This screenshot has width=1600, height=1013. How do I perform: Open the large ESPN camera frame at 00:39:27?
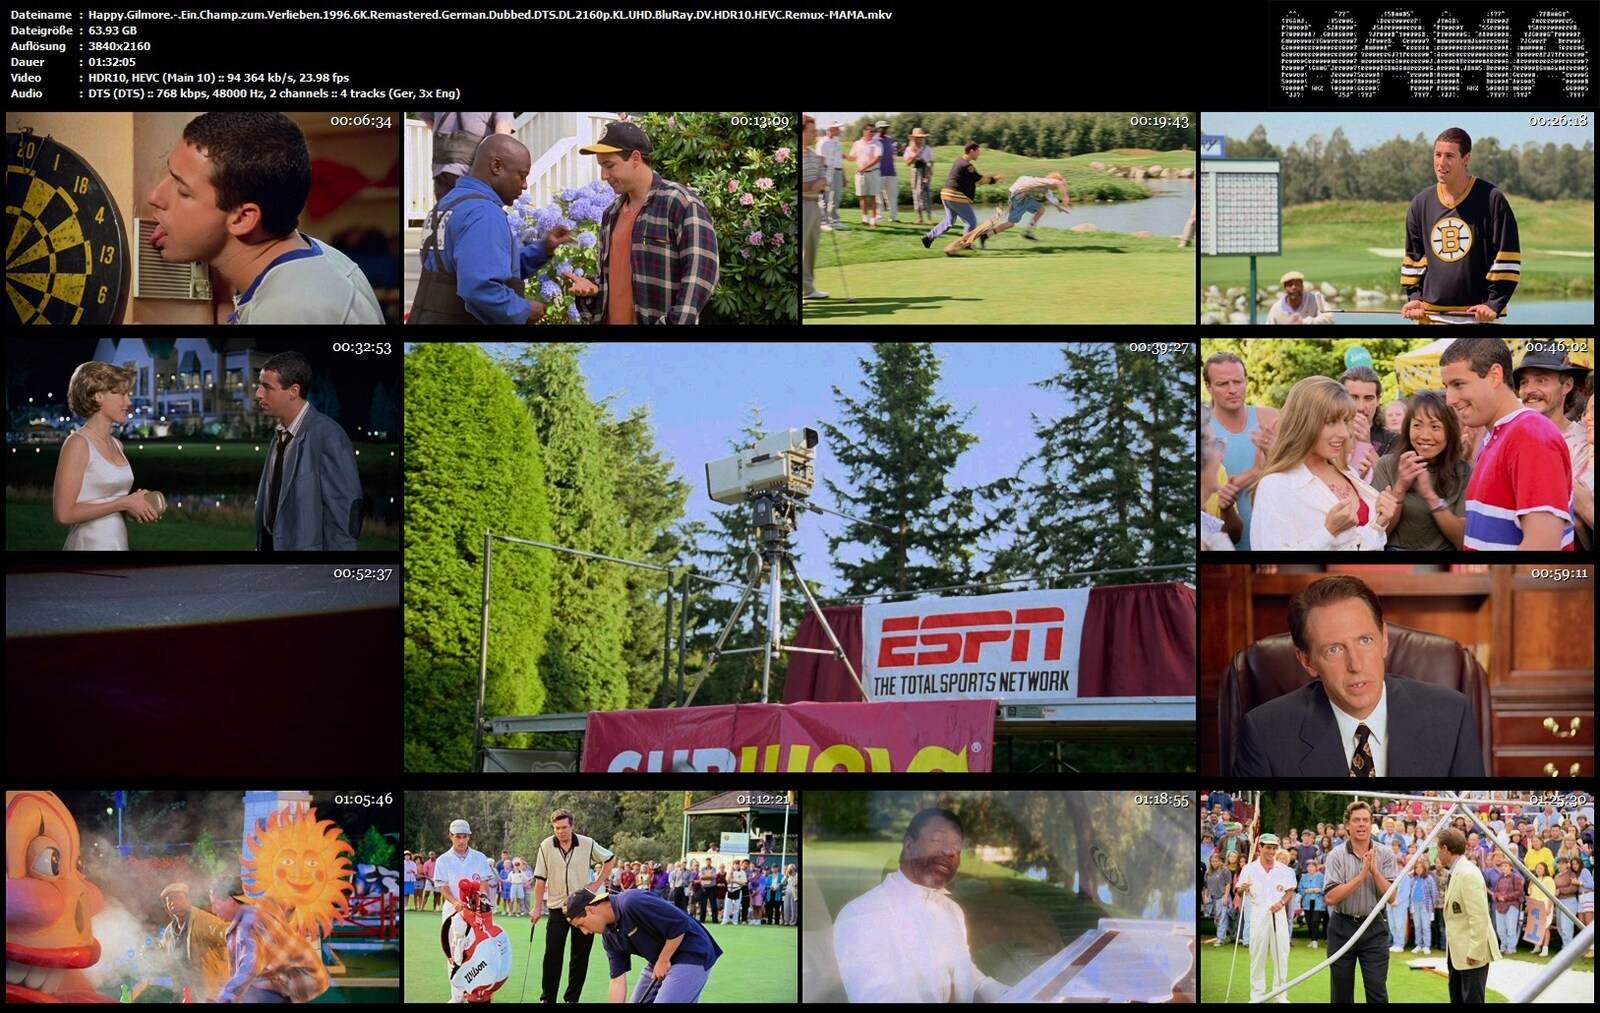pyautogui.click(x=800, y=557)
